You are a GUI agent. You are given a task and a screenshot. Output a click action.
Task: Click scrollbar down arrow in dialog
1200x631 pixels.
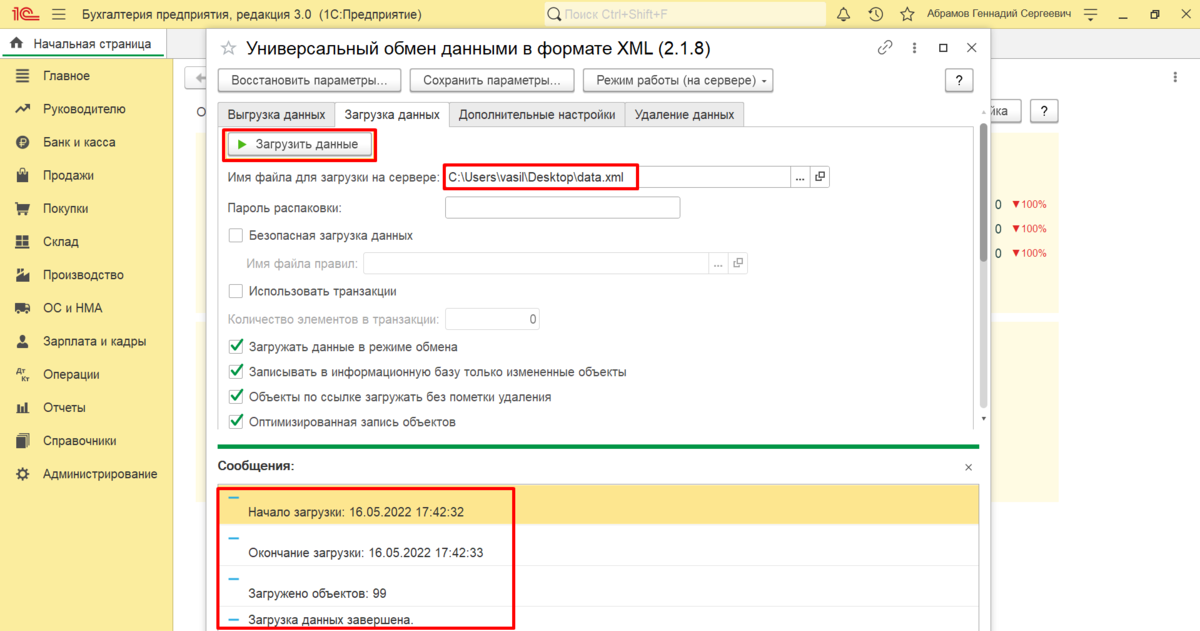(x=983, y=419)
